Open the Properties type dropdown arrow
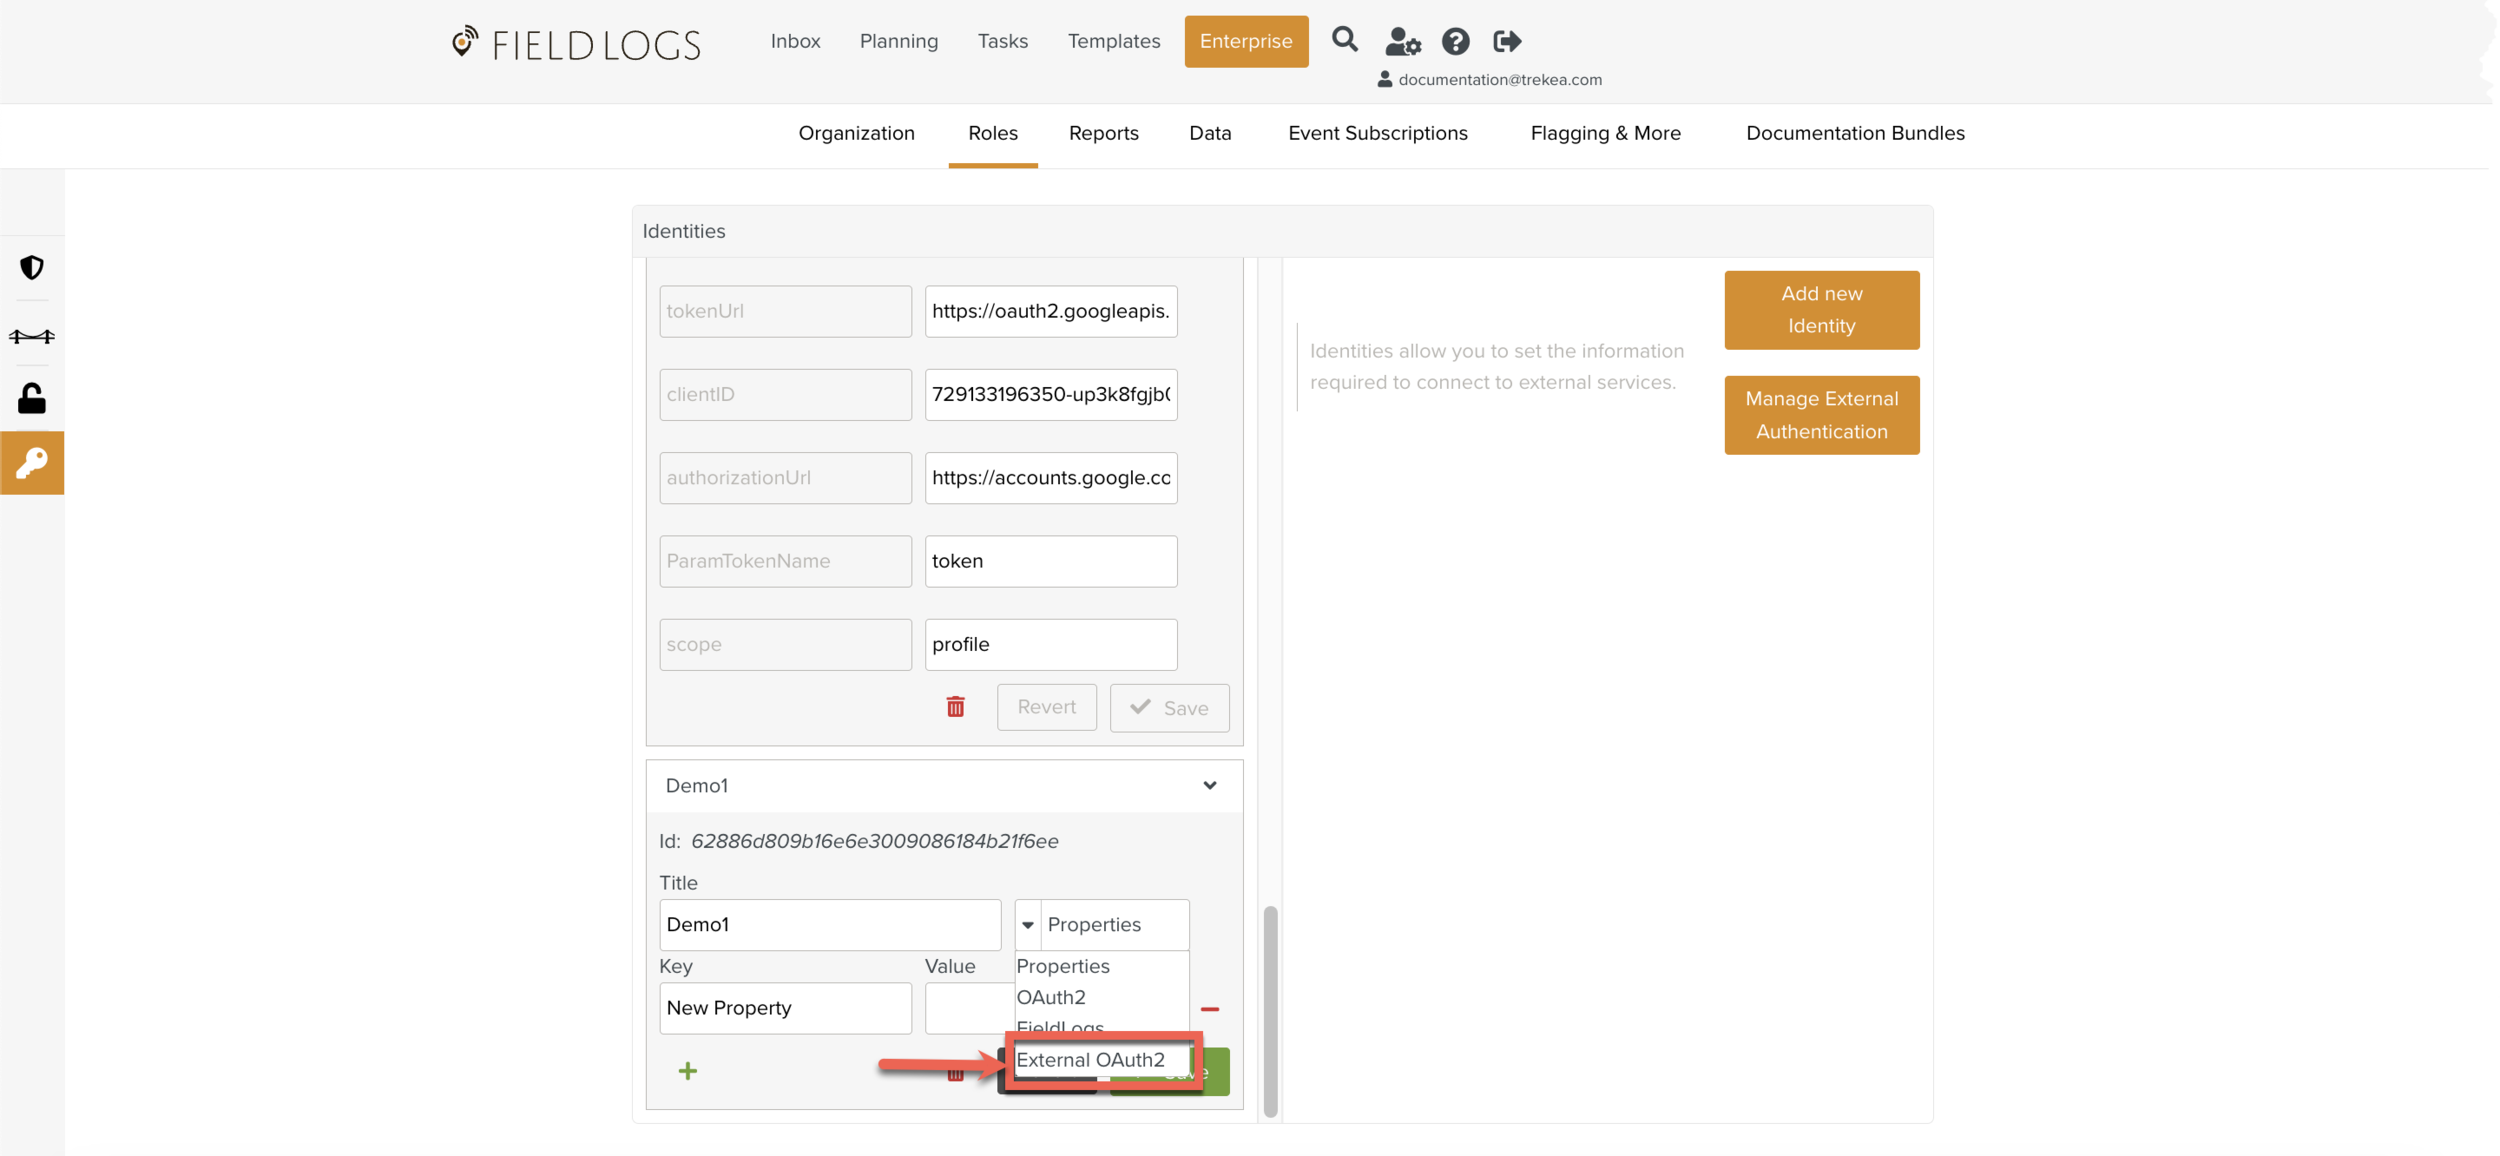 (1028, 925)
